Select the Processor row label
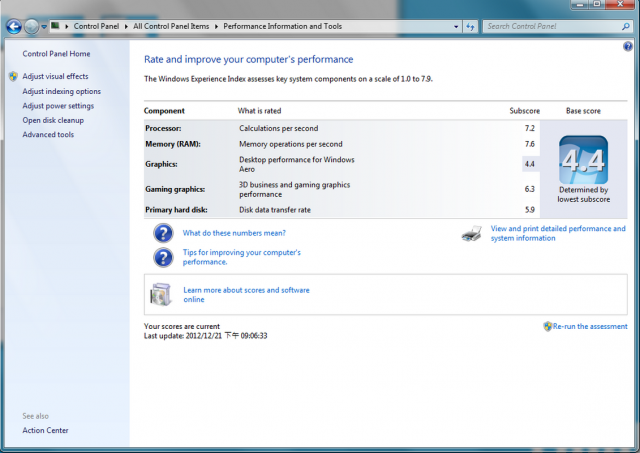 pyautogui.click(x=163, y=128)
